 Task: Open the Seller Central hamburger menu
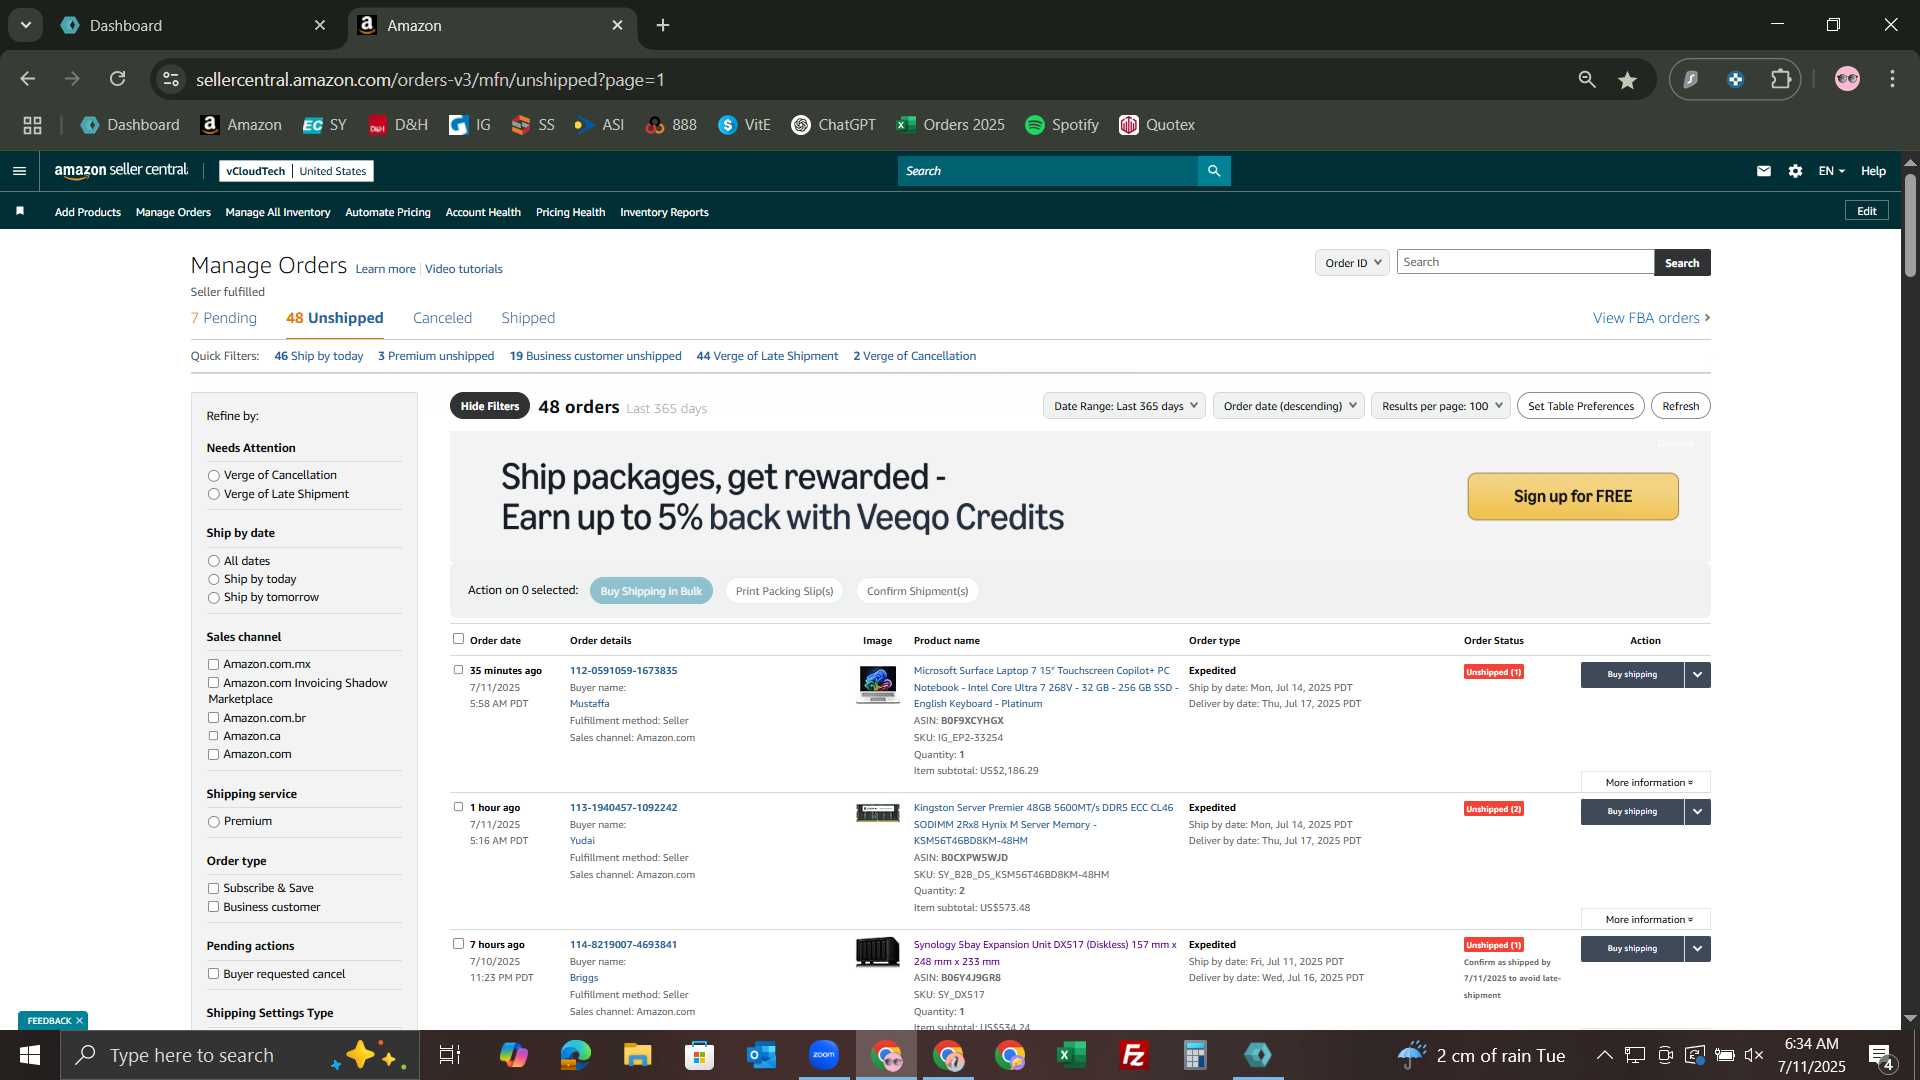pos(19,171)
